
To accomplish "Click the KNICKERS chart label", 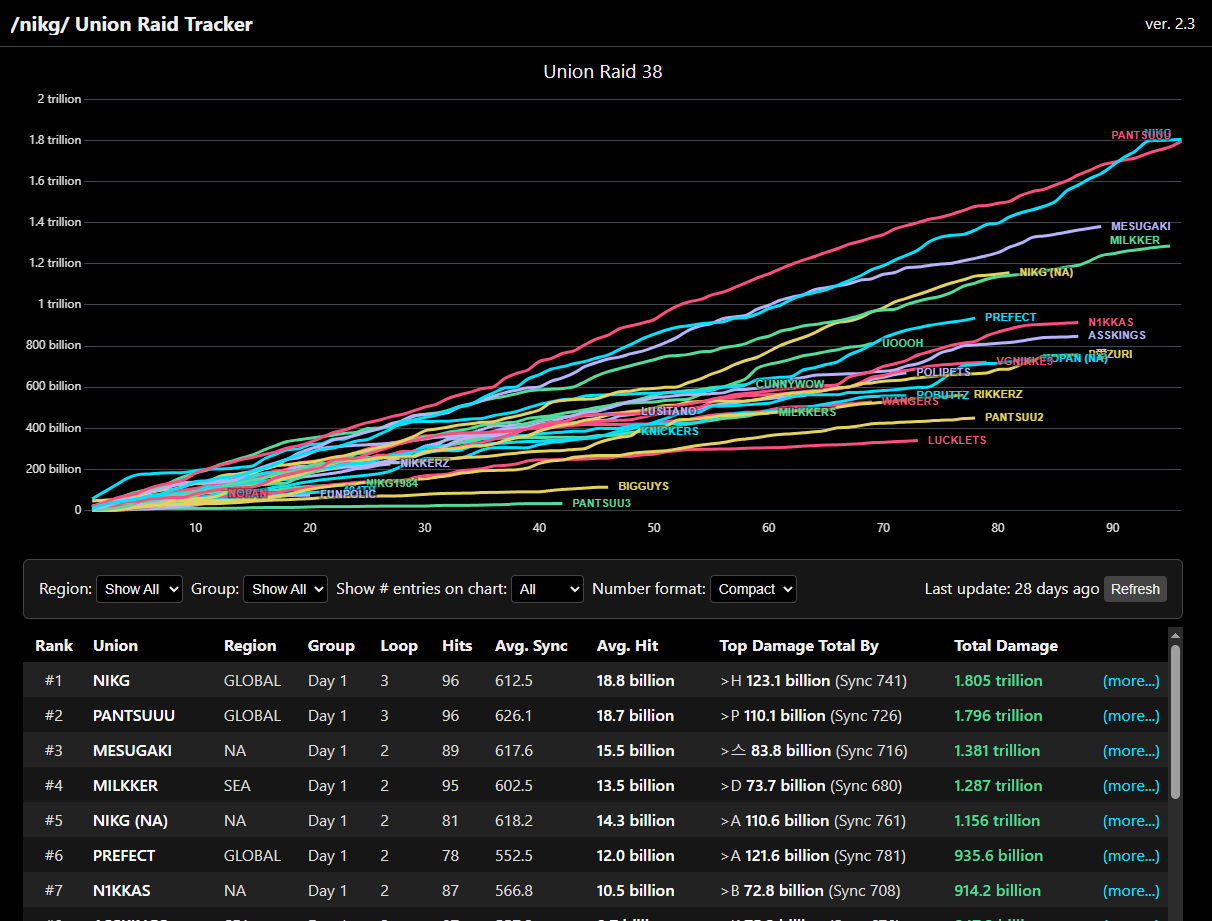I will 669,432.
